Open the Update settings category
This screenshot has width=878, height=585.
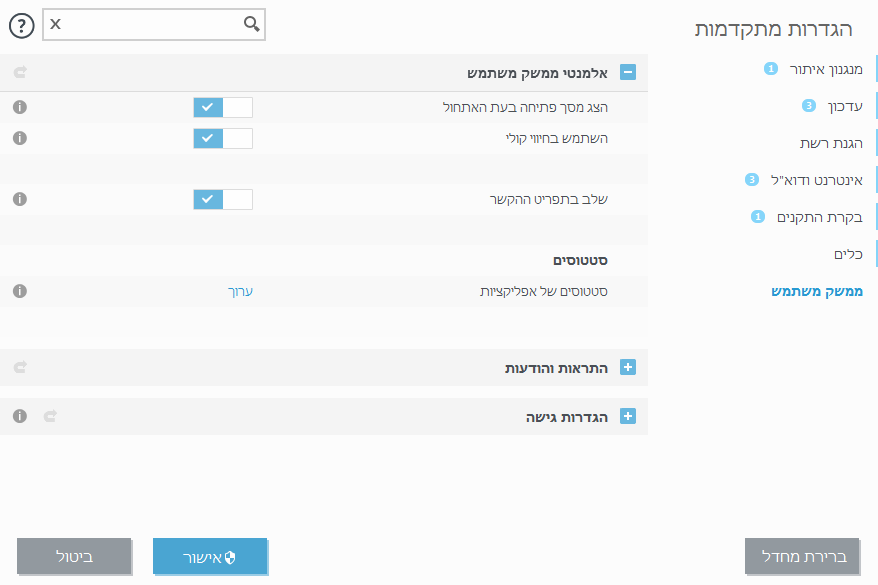(x=843, y=105)
